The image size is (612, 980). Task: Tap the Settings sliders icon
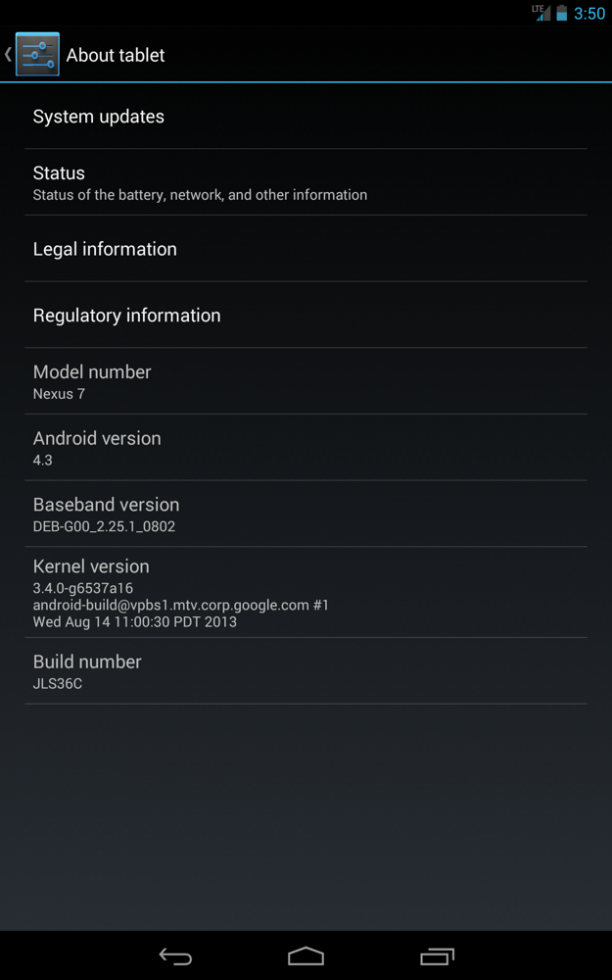point(38,54)
